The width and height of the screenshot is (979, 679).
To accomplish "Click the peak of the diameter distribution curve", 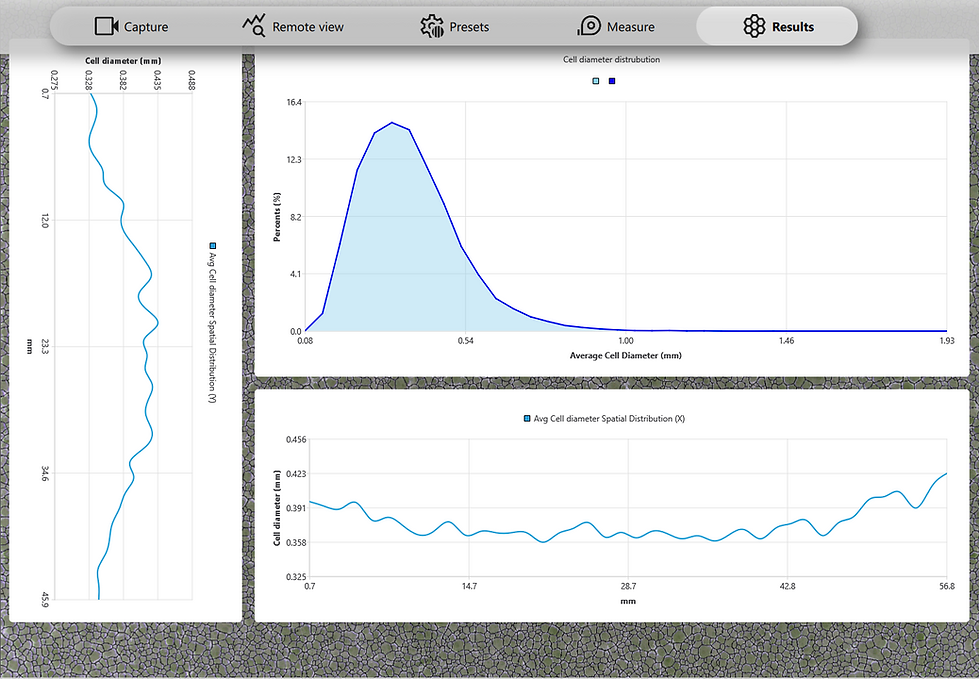I will pos(391,122).
